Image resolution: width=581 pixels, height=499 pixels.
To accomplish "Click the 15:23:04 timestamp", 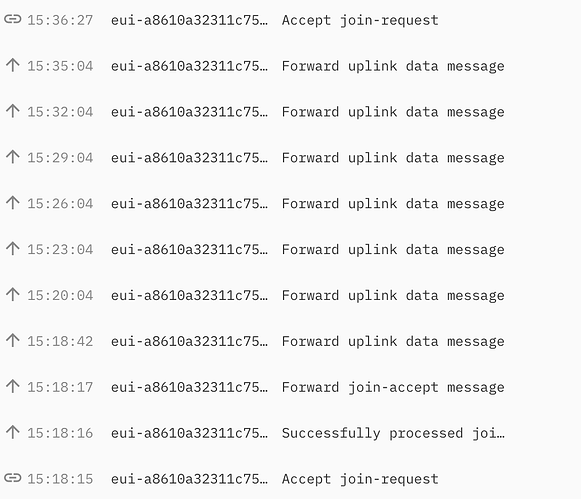I will click(x=60, y=250).
